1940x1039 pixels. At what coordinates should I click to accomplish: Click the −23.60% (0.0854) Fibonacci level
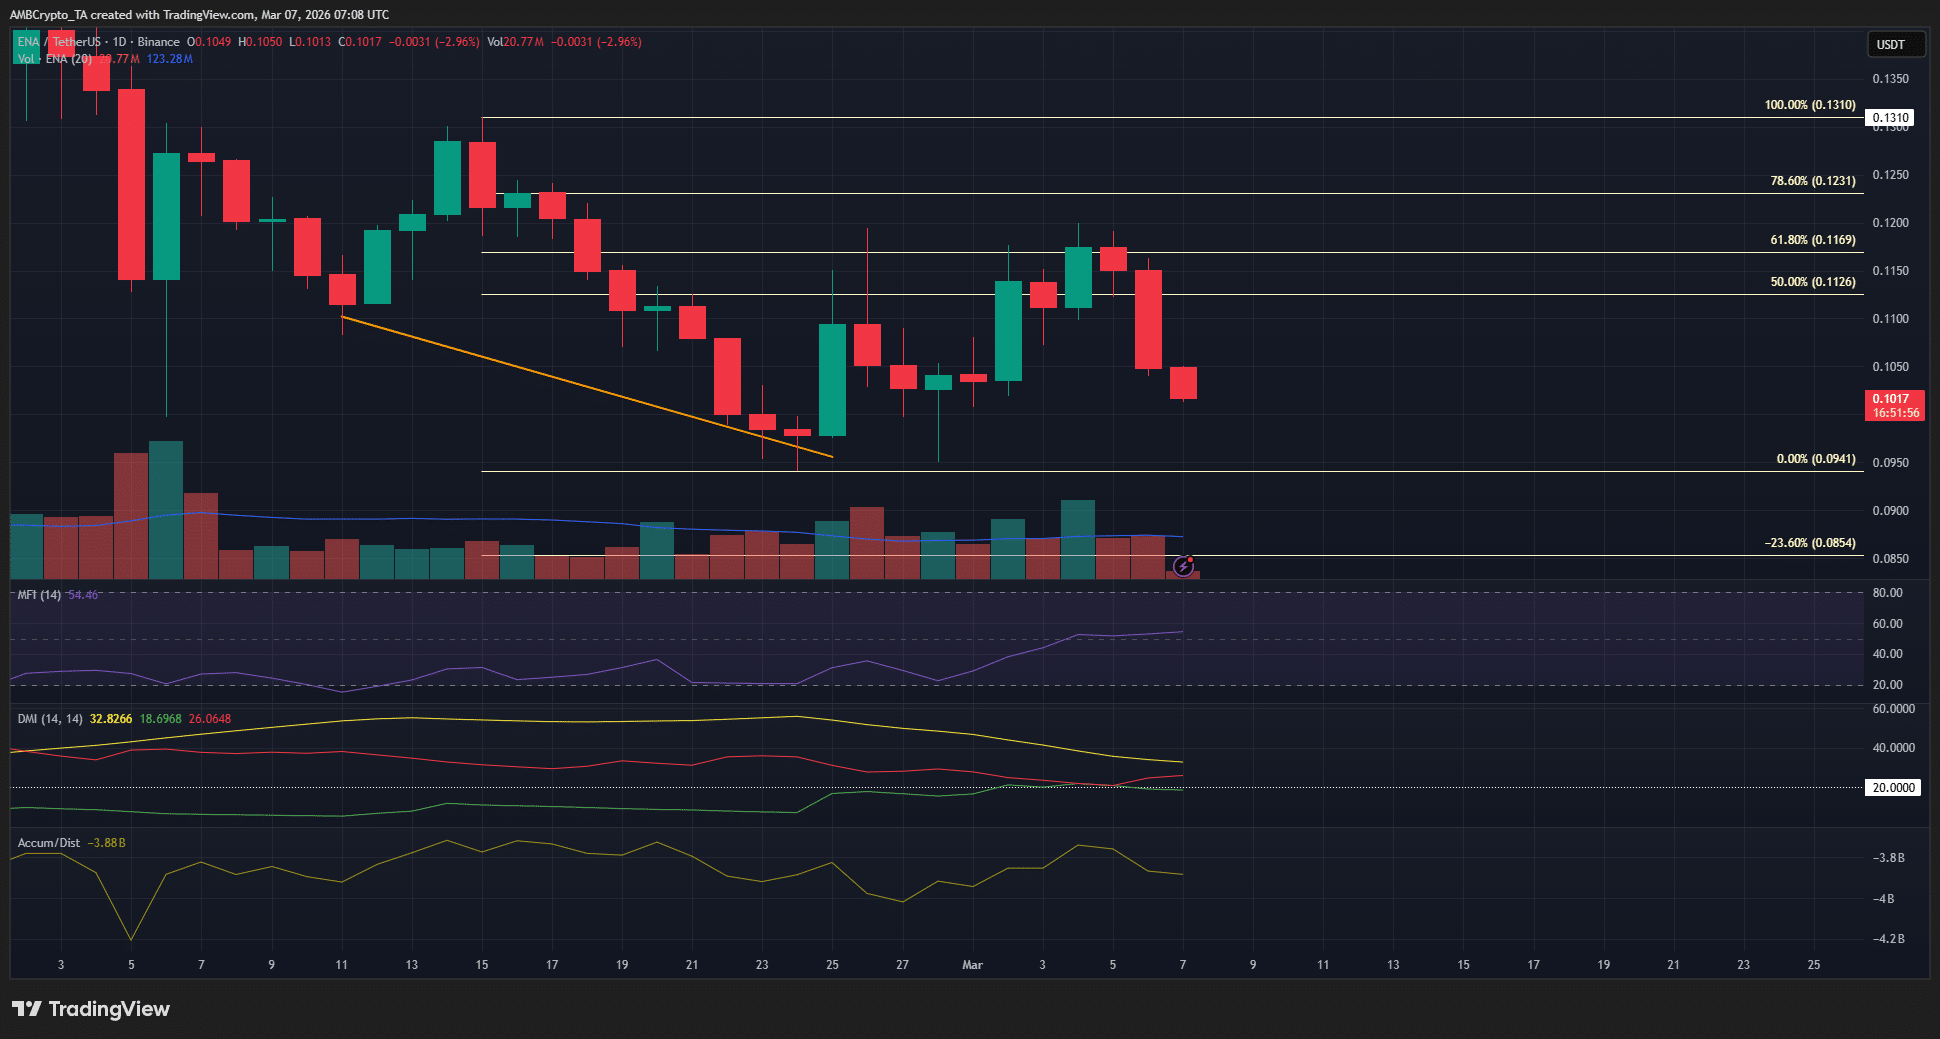pos(1809,543)
